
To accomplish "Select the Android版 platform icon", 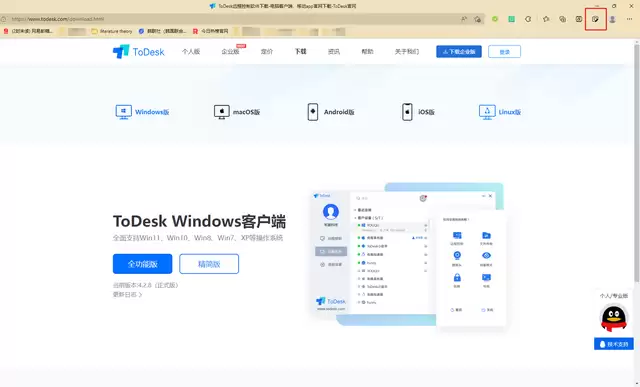I will coord(313,111).
